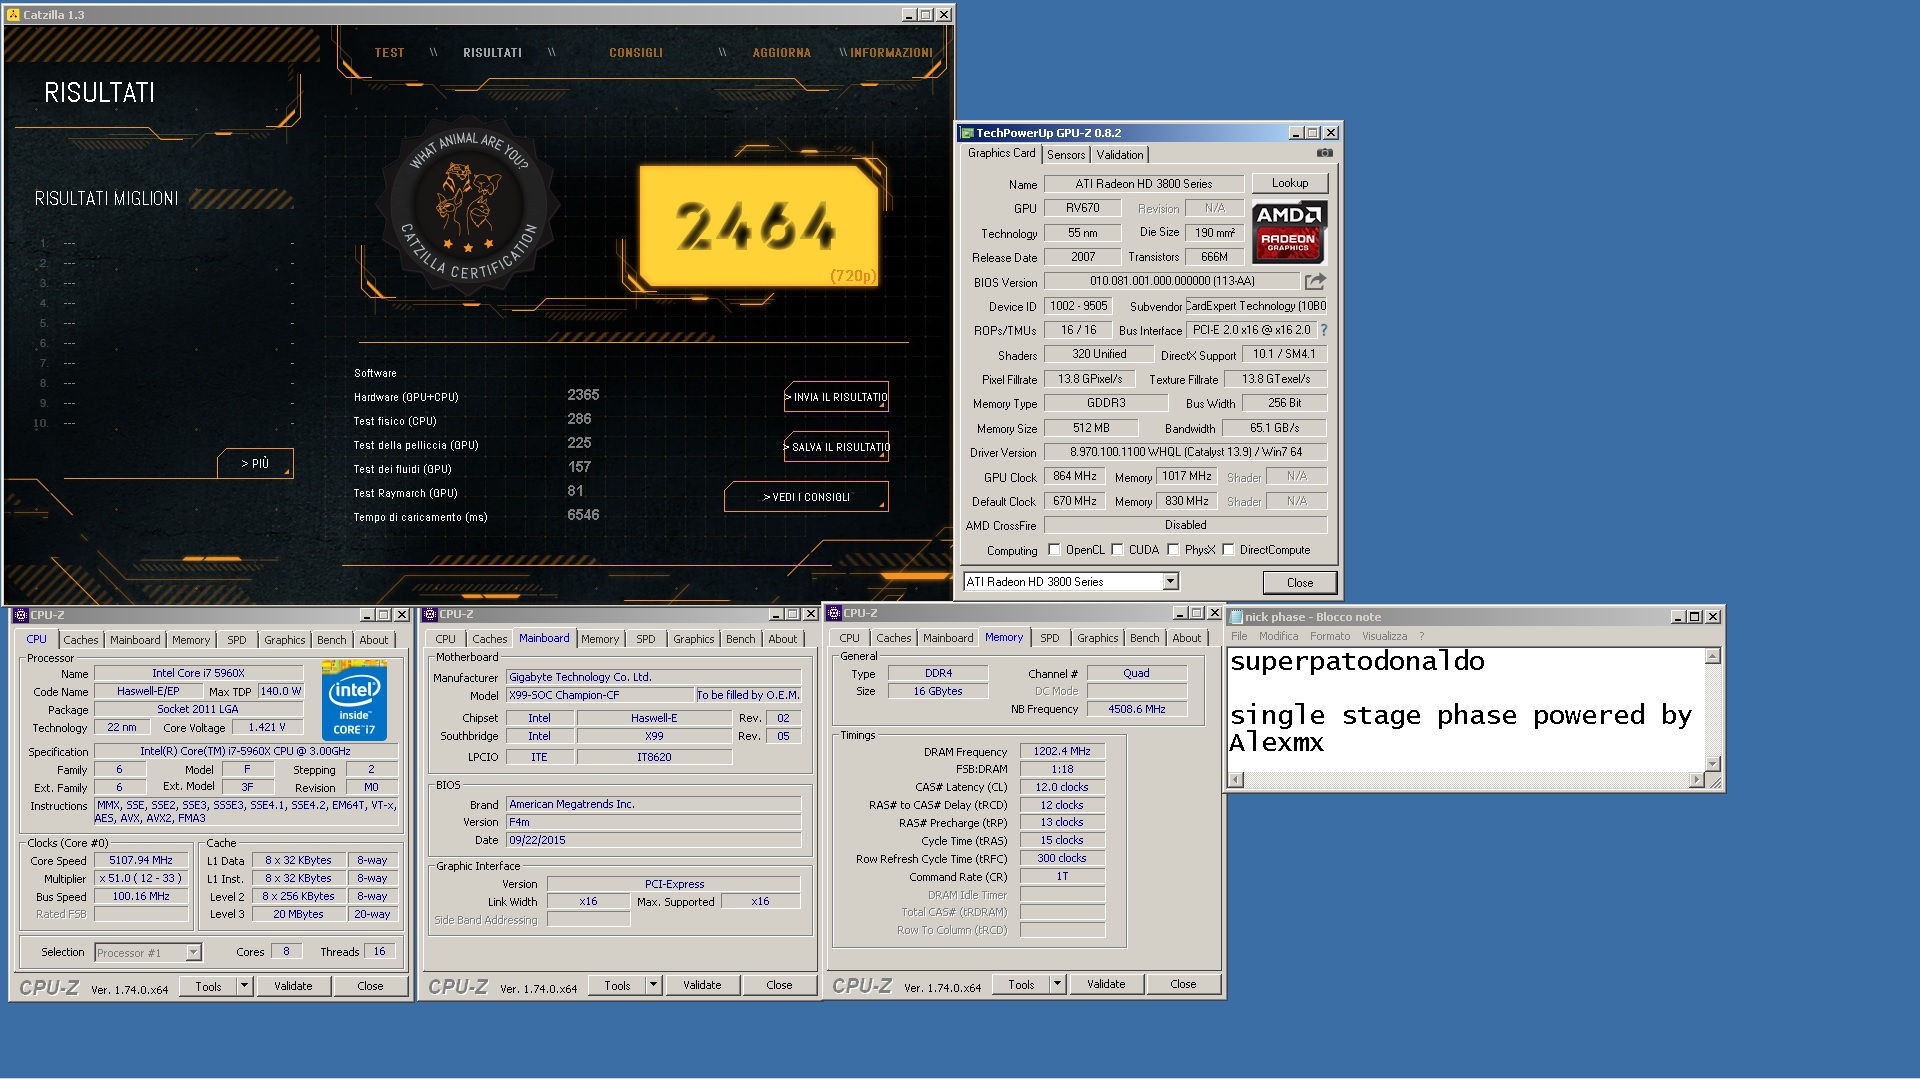Click the Catzilla certification badge
Viewport: 1920px width, 1080px height.
[467, 204]
